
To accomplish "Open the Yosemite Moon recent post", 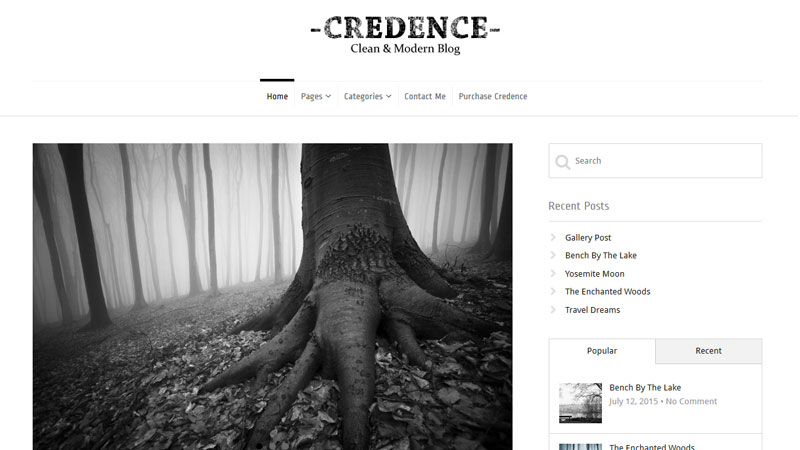I will [594, 274].
